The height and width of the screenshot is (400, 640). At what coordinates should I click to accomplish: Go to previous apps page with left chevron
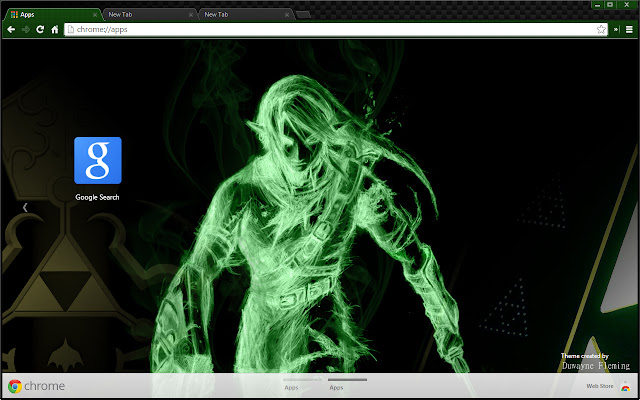[25, 207]
